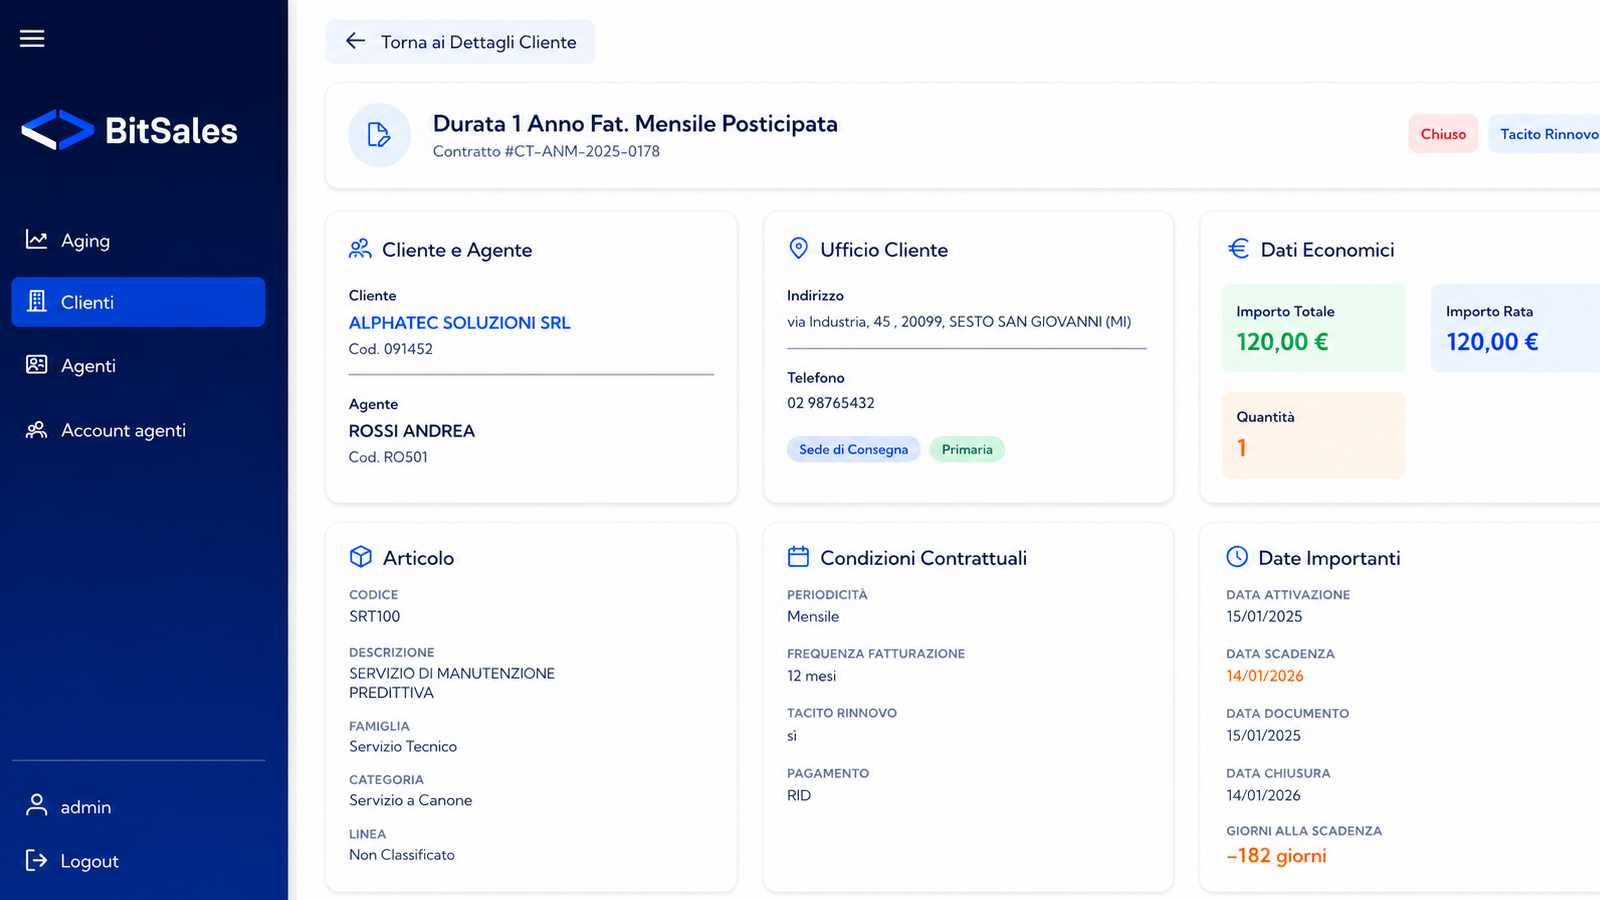Click the payment value RID
1600x900 pixels.
click(x=798, y=796)
